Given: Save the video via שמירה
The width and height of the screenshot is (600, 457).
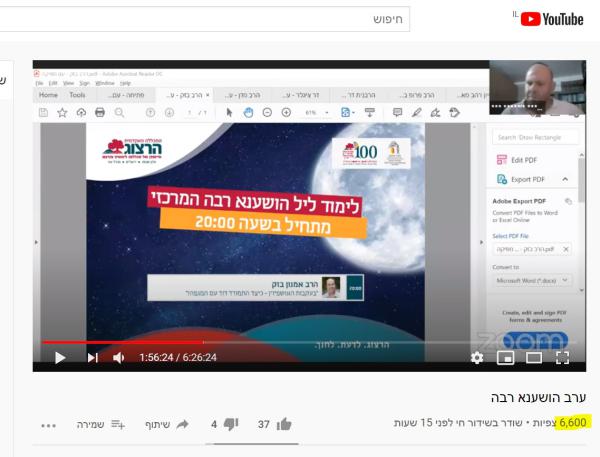Looking at the screenshot, I should (x=101, y=424).
